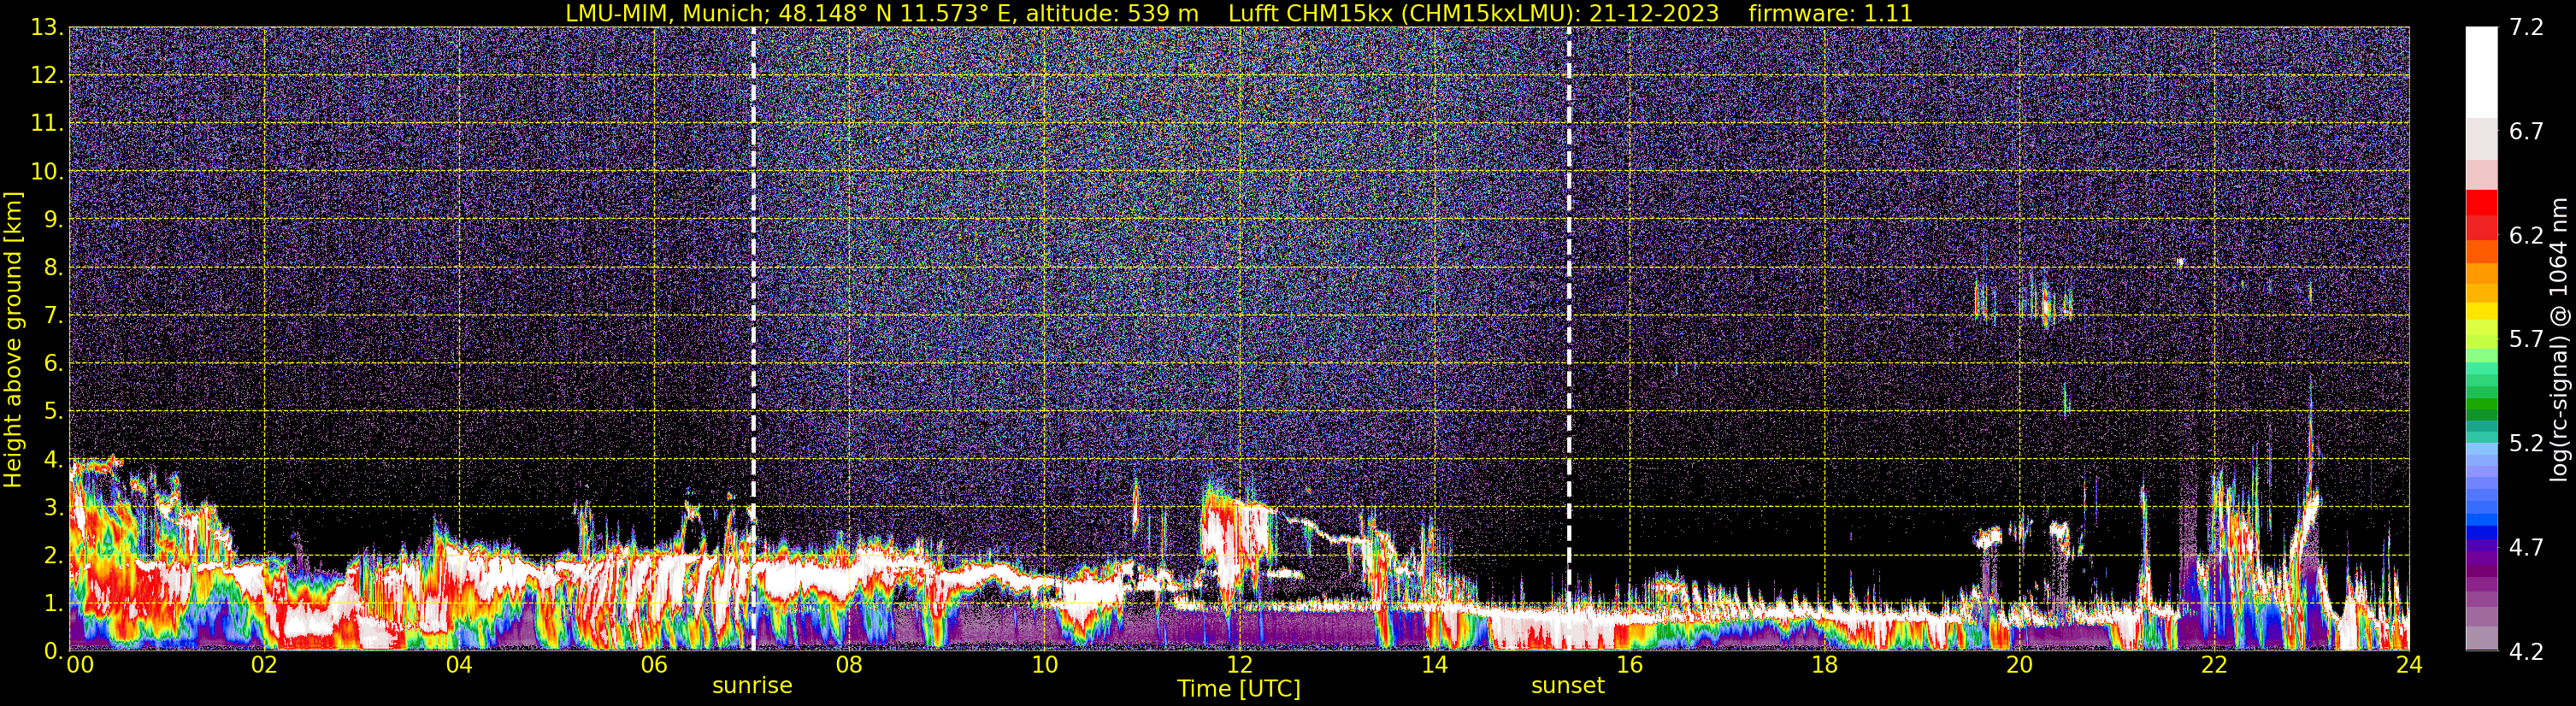
Task: Click the '6.7' colorbar tick label
Action: pyautogui.click(x=2526, y=132)
